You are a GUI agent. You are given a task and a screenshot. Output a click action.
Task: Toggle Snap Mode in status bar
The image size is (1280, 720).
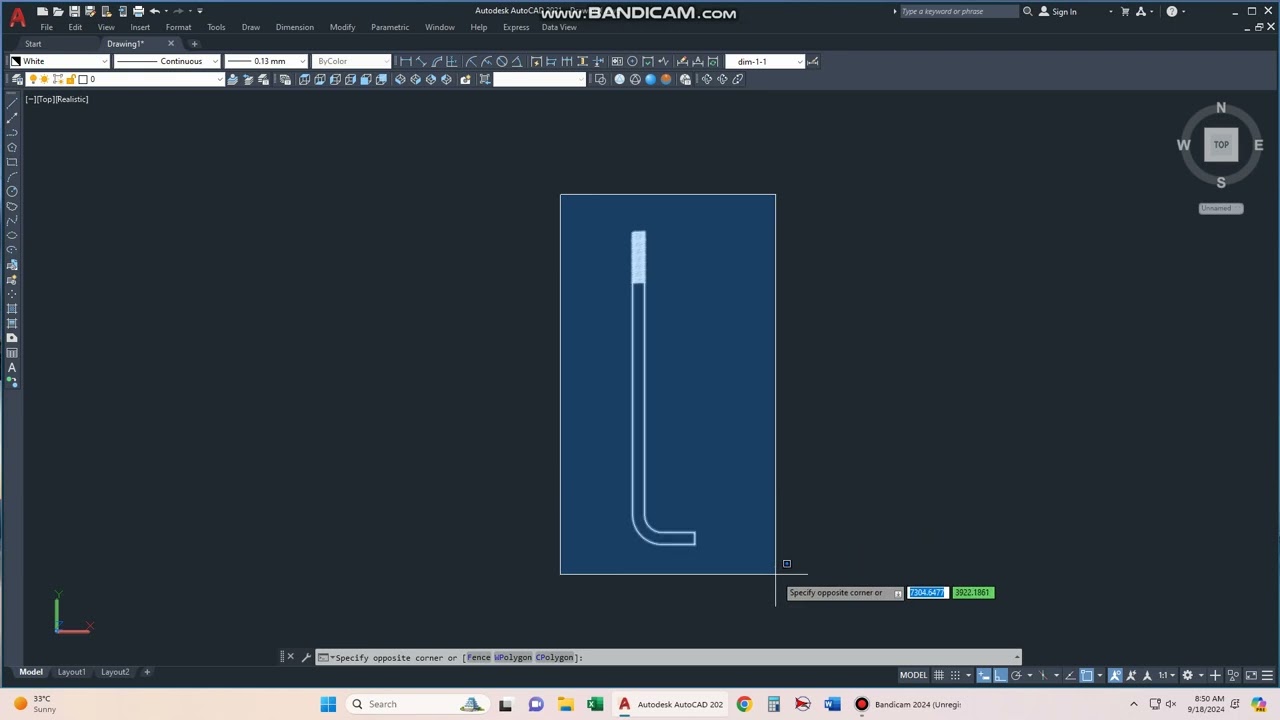coord(955,675)
